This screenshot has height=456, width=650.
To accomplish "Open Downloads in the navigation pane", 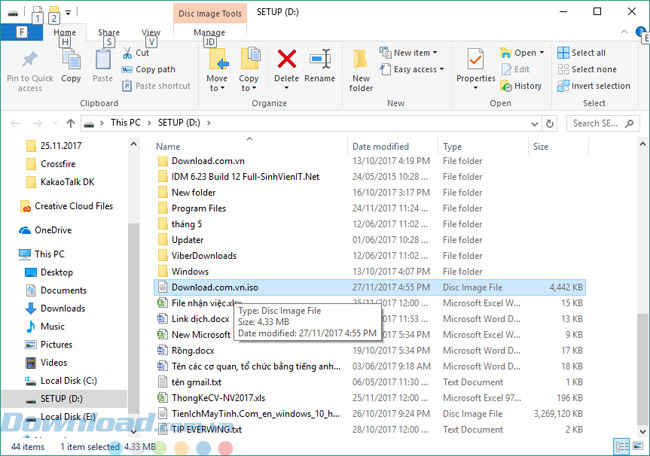I will click(x=55, y=308).
